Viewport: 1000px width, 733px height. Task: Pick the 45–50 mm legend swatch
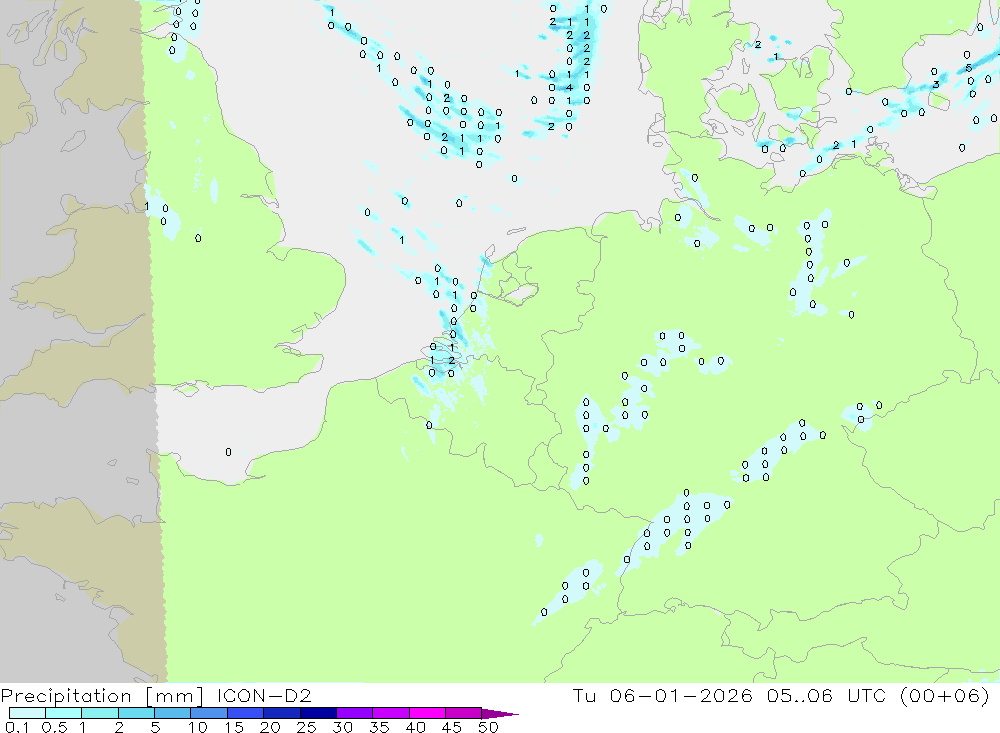tap(464, 713)
